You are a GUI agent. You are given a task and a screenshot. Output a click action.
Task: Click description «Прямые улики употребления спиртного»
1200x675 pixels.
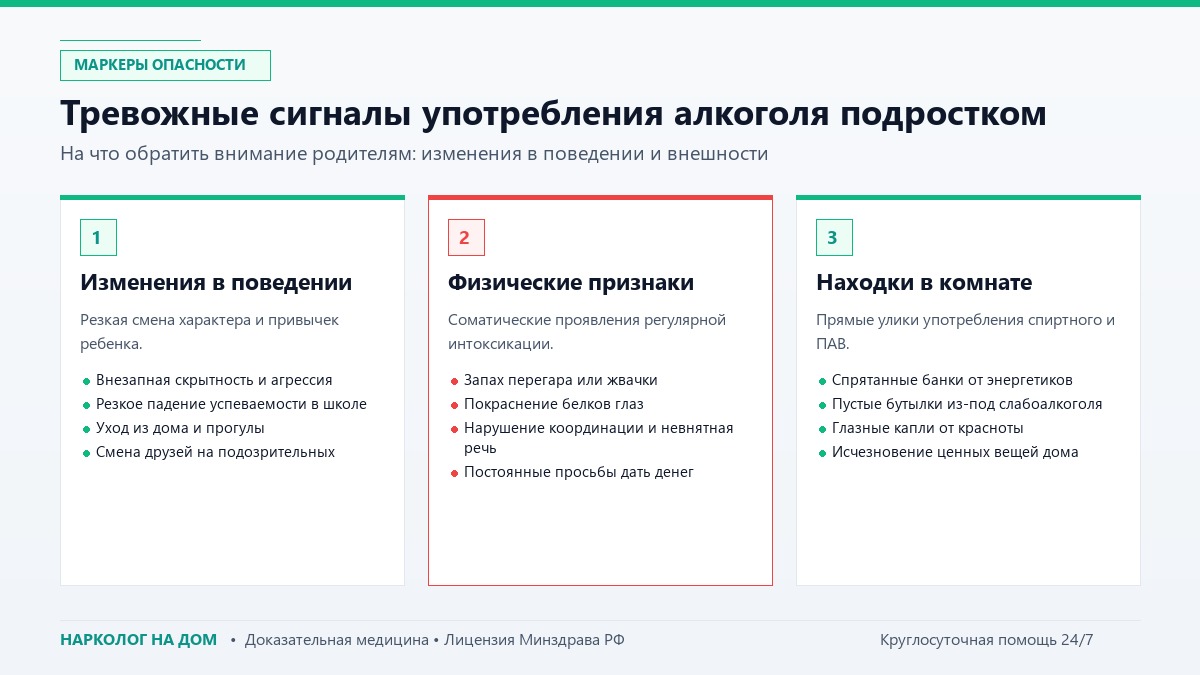(965, 332)
